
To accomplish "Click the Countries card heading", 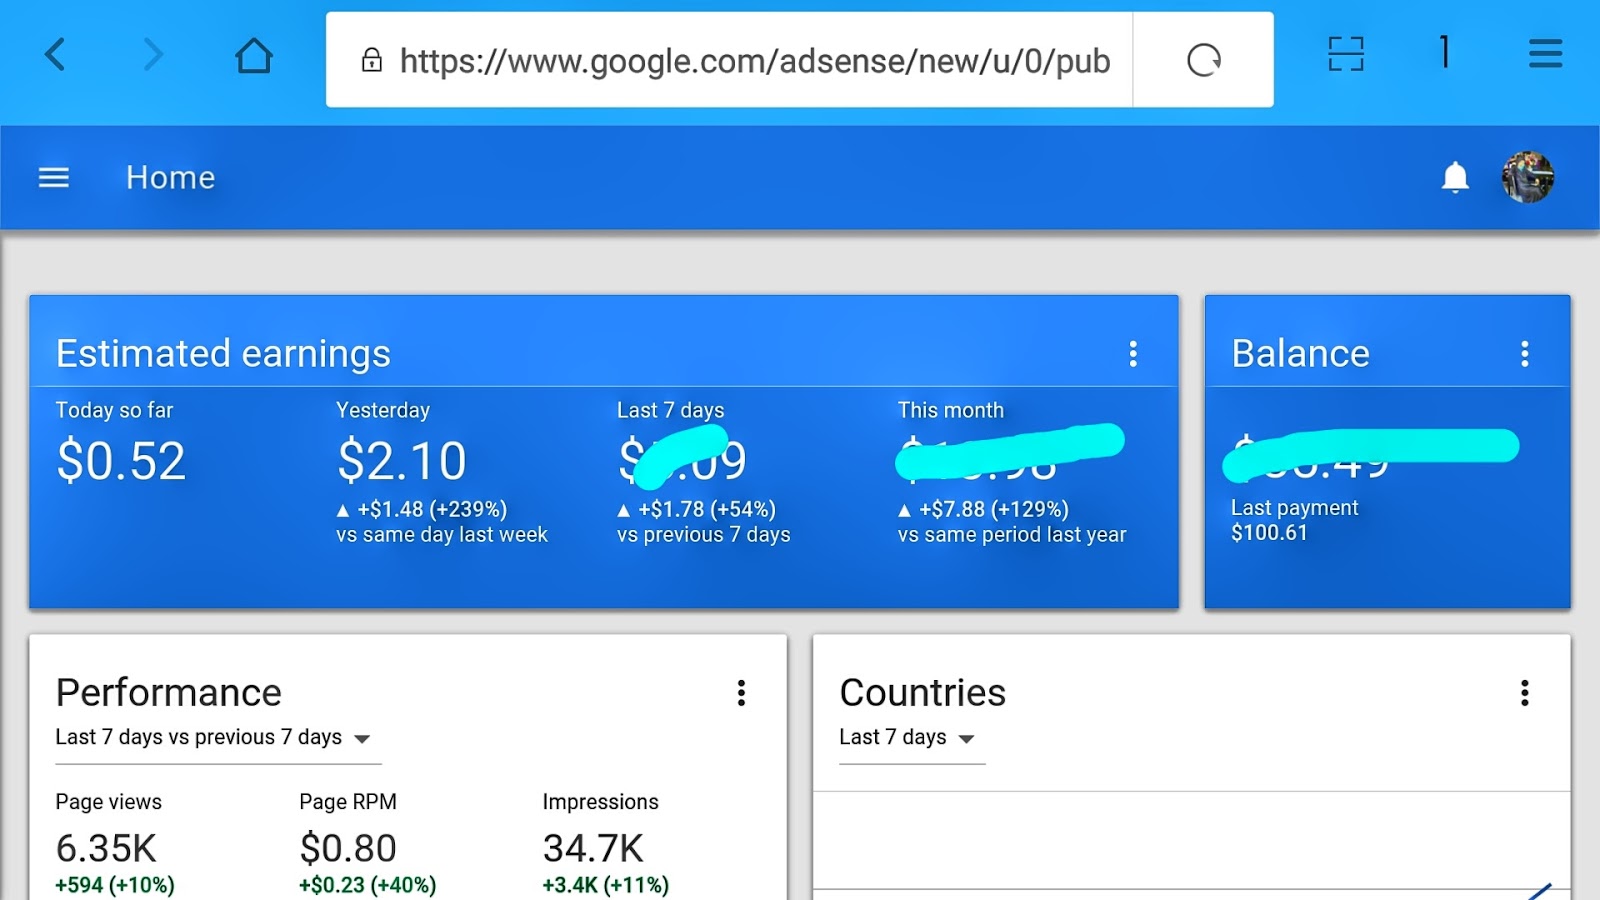I will coord(923,693).
